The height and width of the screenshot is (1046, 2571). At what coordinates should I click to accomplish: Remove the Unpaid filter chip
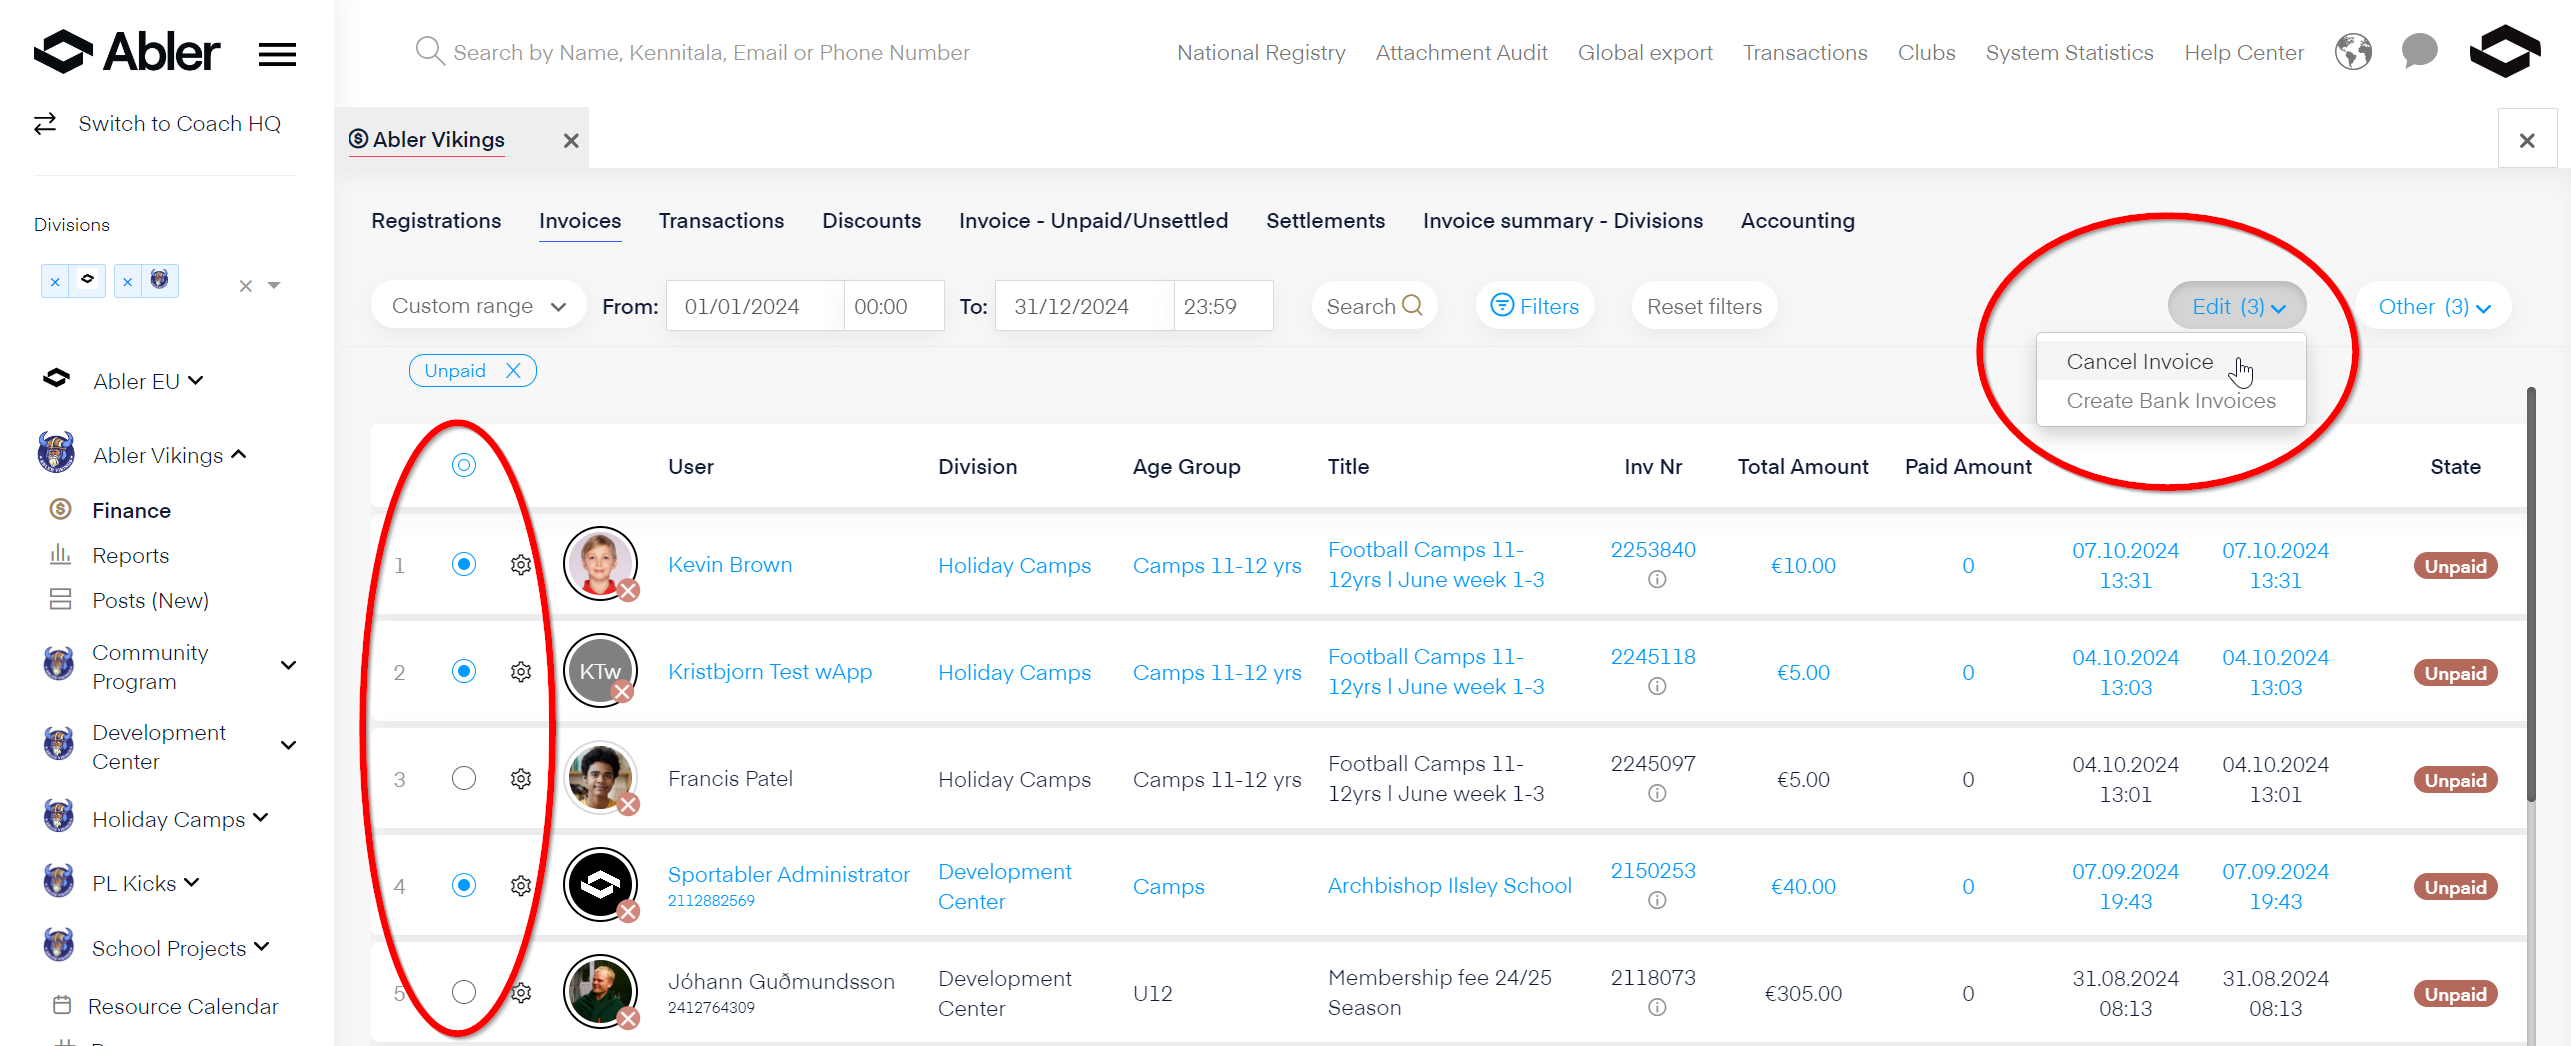pos(513,371)
